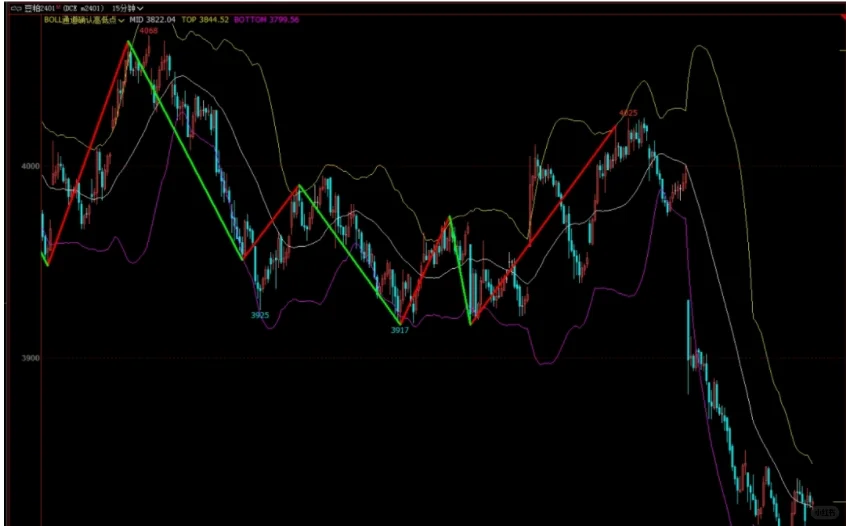Click the MID 3822.04 indicator value
The image size is (846, 526).
[x=153, y=19]
